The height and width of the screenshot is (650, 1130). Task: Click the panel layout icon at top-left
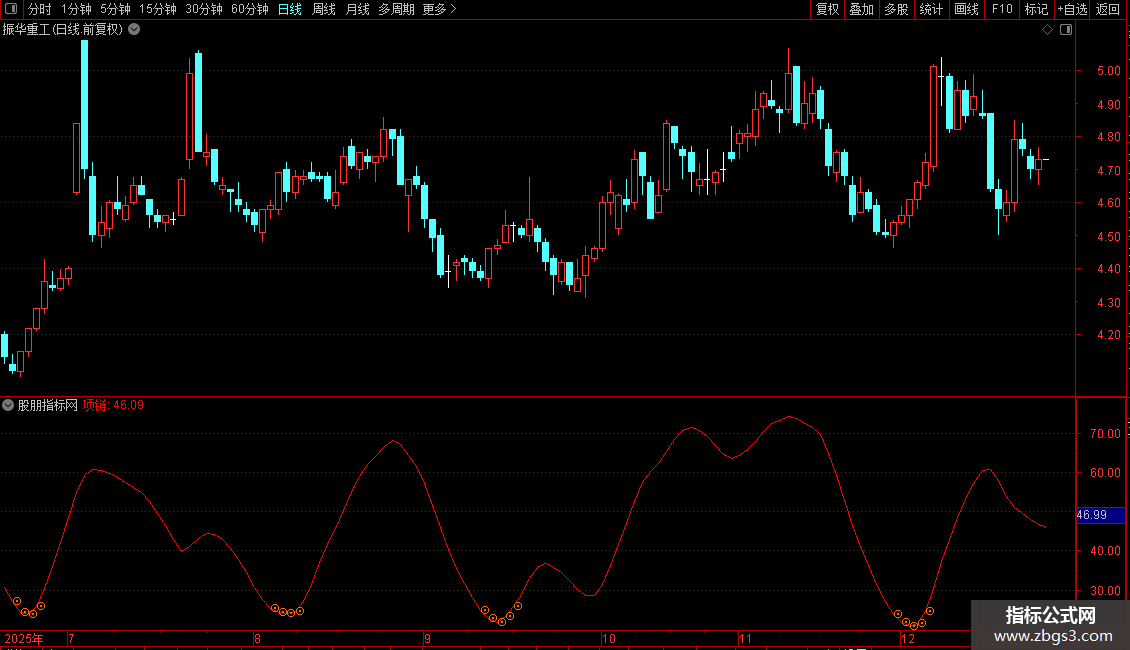click(x=11, y=9)
